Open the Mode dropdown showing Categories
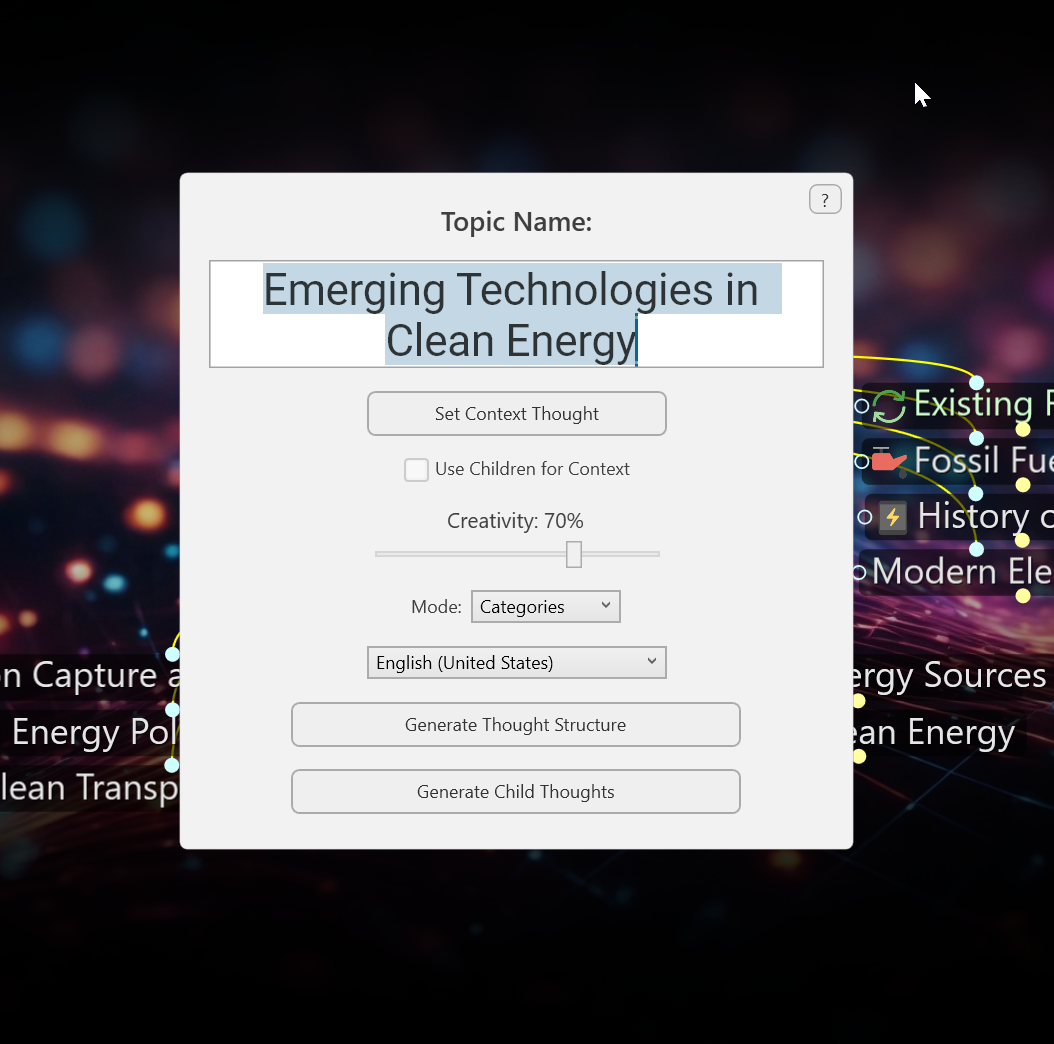The width and height of the screenshot is (1054, 1044). pos(545,607)
